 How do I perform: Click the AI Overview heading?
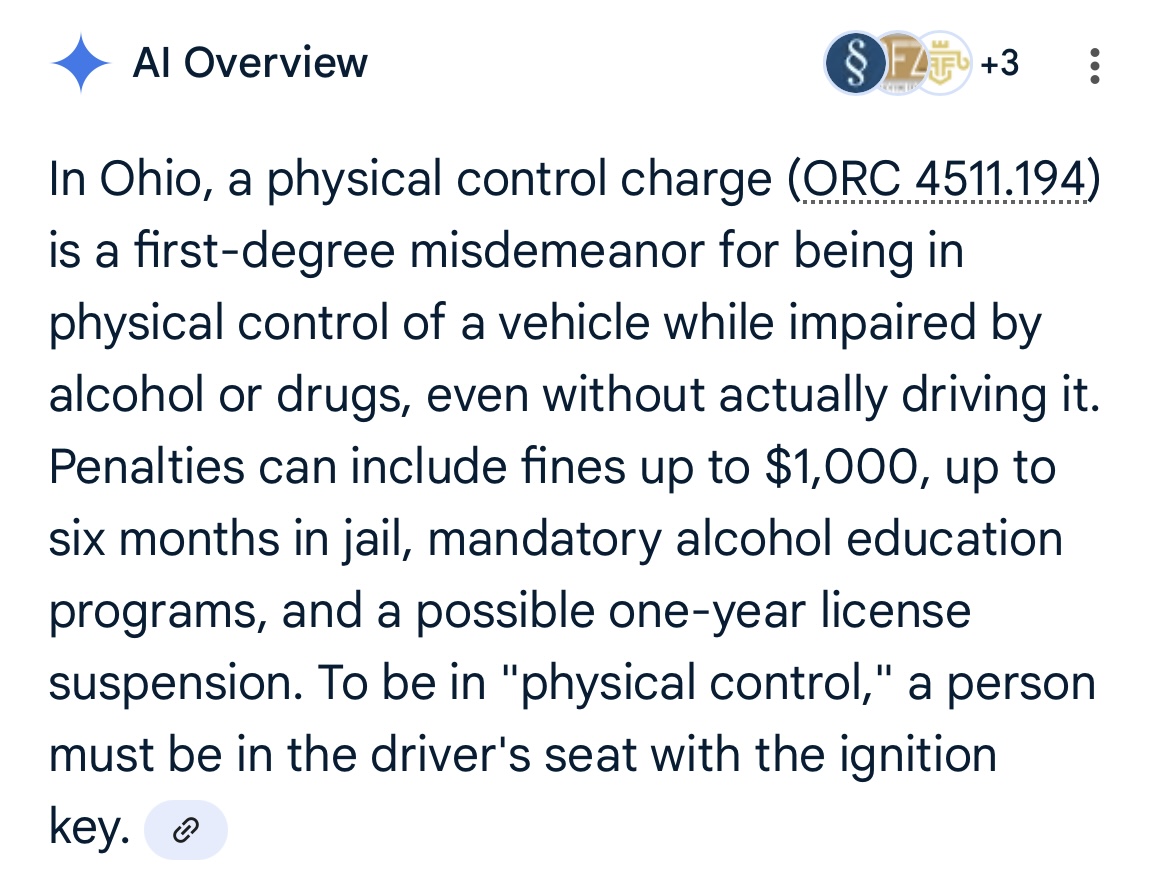[x=250, y=64]
